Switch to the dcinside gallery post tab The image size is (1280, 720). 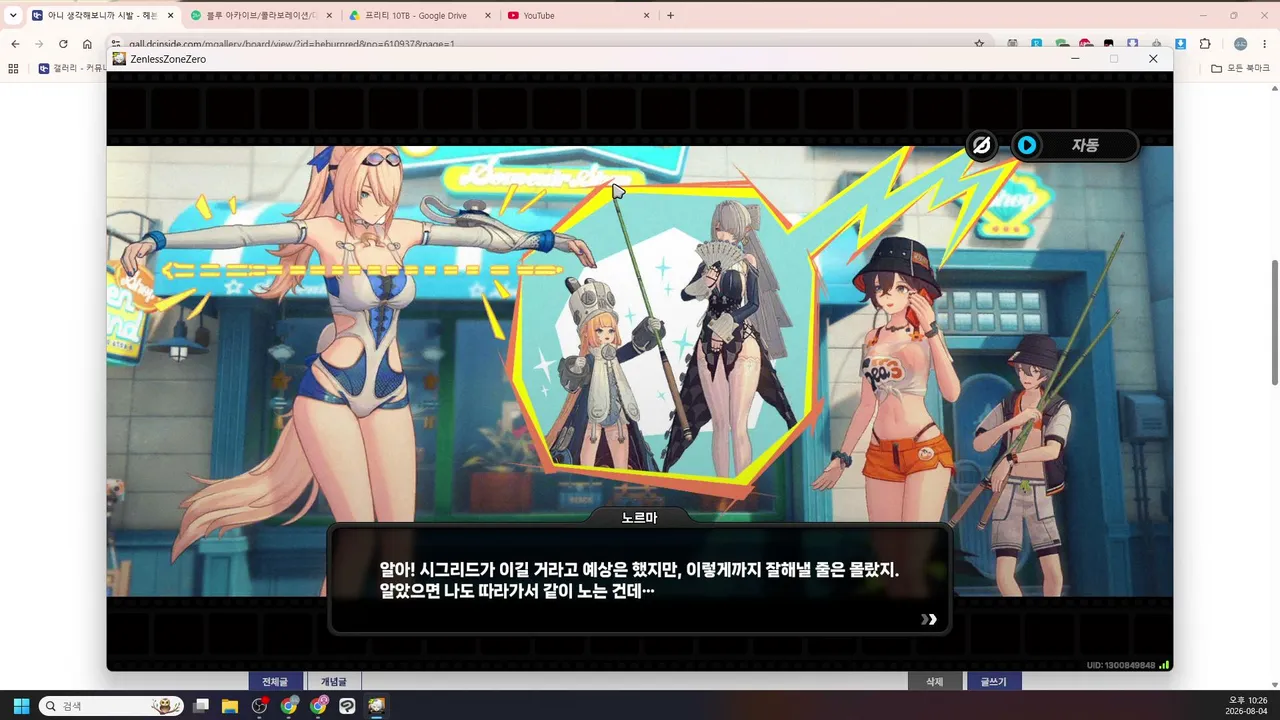[x=102, y=15]
